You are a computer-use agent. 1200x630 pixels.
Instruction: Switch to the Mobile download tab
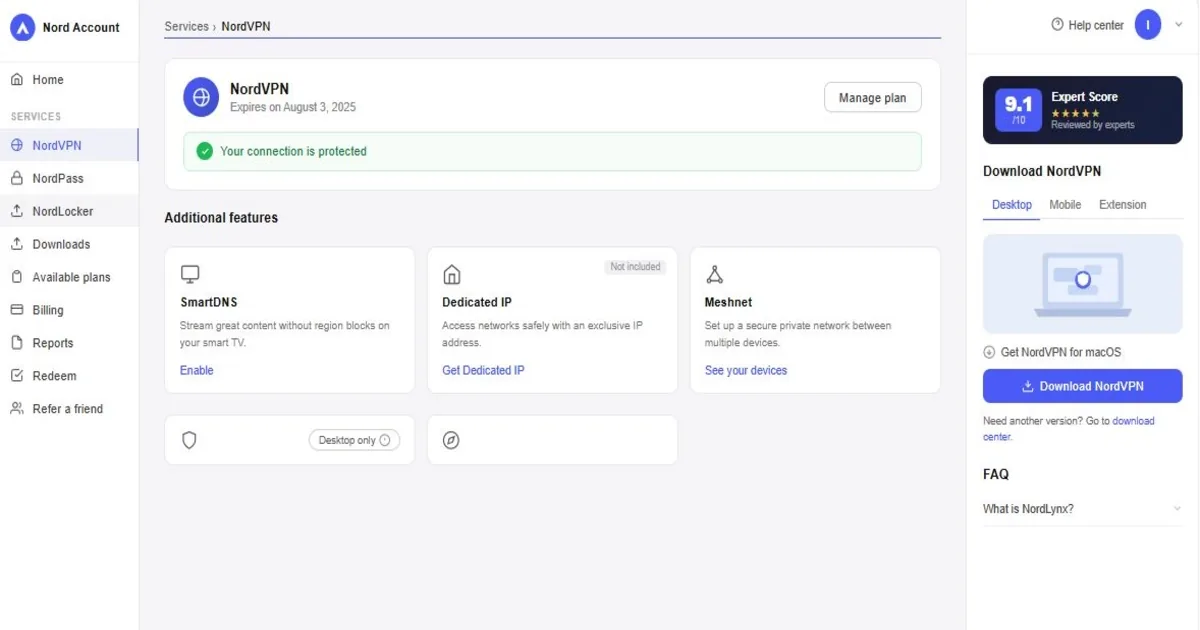coord(1065,205)
